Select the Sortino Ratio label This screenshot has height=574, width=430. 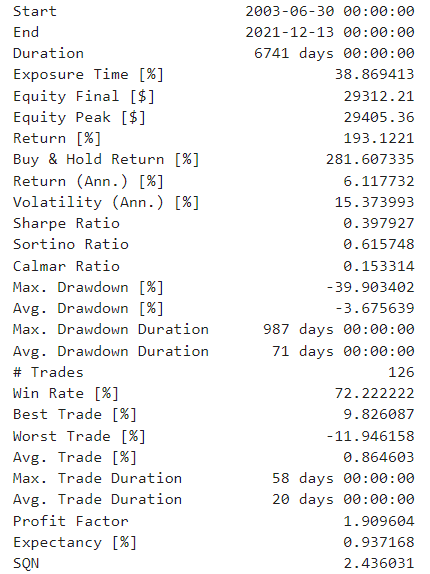pyautogui.click(x=71, y=245)
